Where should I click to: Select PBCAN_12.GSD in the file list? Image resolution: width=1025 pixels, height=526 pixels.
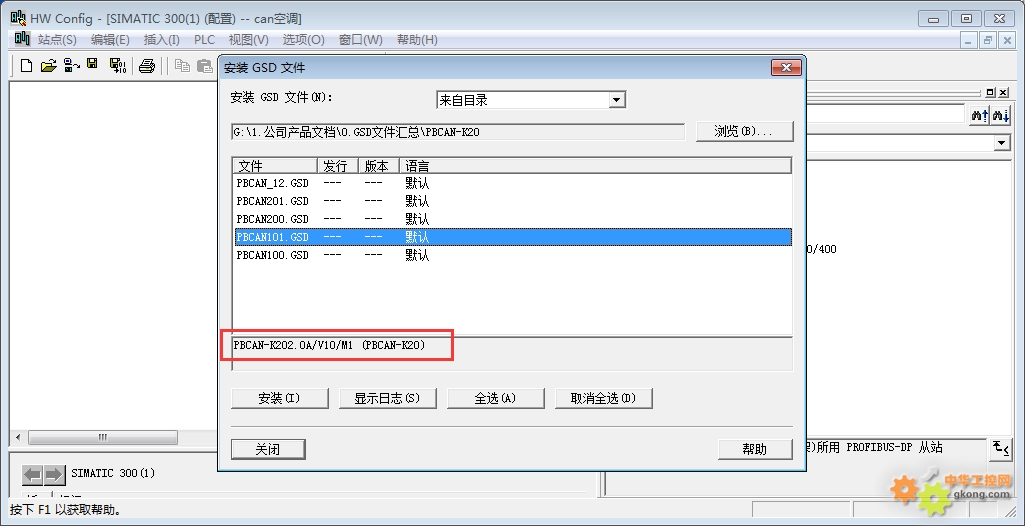512,183
